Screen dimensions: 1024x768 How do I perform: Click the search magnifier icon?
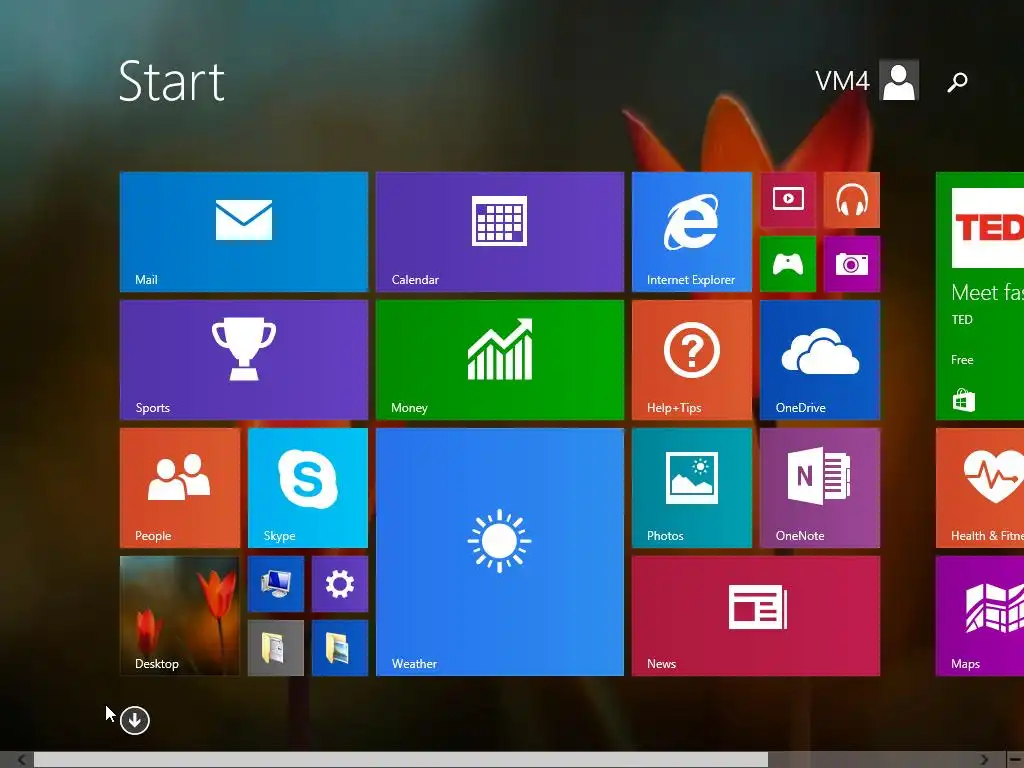957,82
